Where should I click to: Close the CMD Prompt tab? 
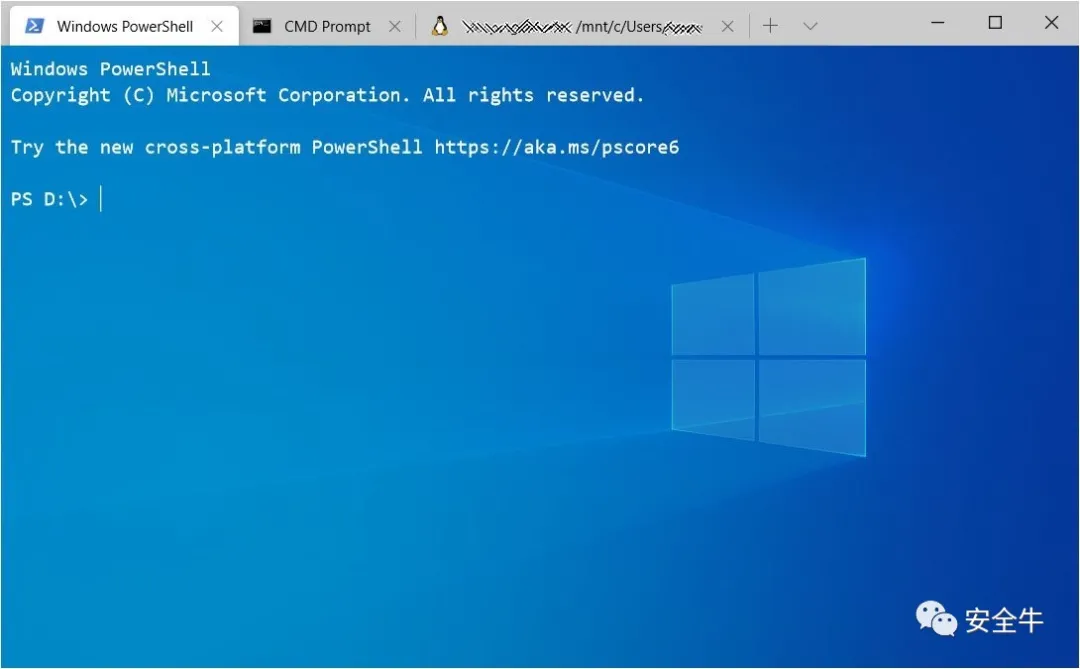(x=395, y=26)
